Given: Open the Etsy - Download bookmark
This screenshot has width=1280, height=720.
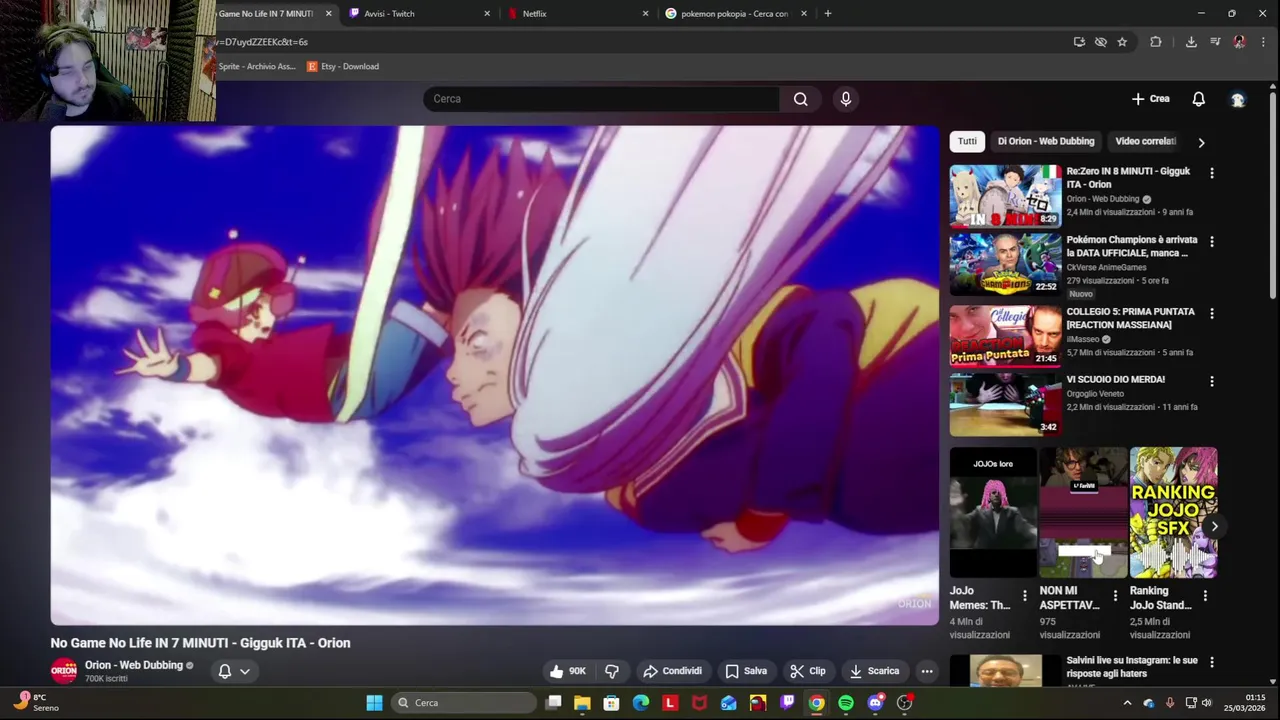Looking at the screenshot, I should (x=343, y=67).
